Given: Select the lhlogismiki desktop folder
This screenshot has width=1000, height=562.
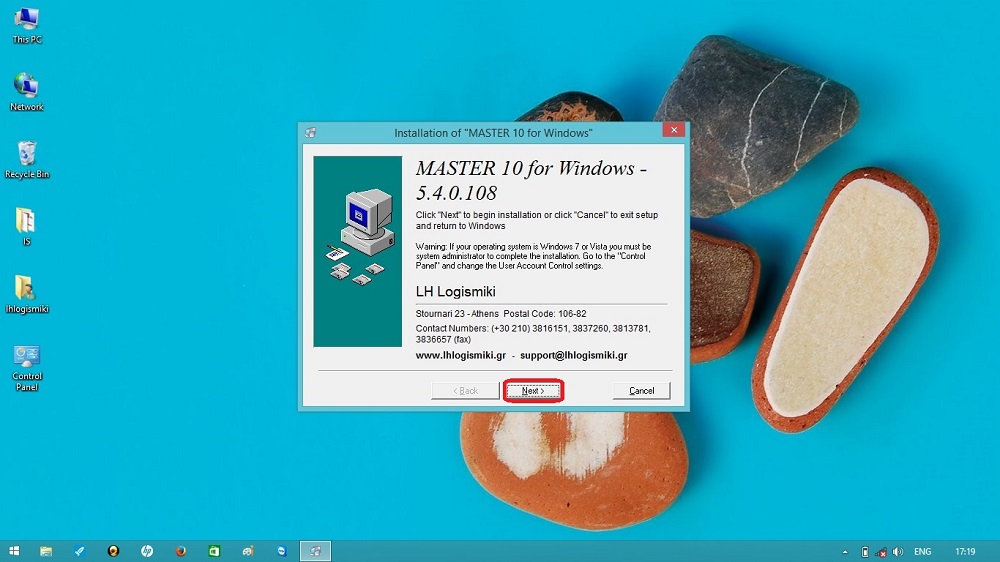Looking at the screenshot, I should click(27, 294).
